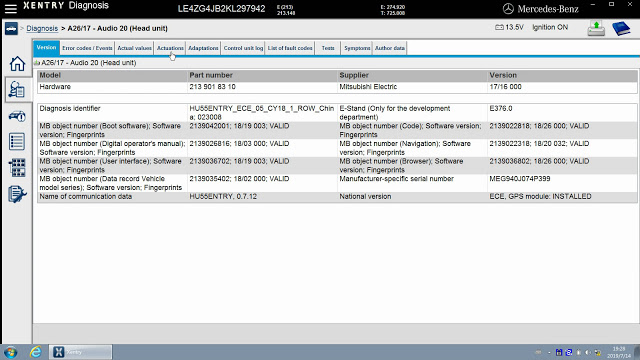The height and width of the screenshot is (360, 640).
Task: Click the Data record Vehicle model series label
Action: (x=112, y=183)
